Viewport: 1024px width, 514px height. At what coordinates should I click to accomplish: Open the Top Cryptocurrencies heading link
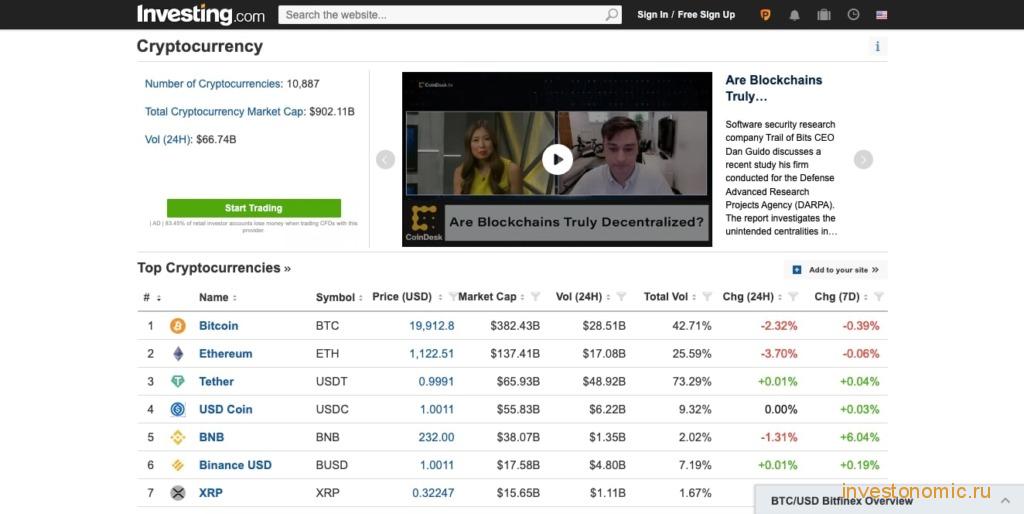coord(214,268)
